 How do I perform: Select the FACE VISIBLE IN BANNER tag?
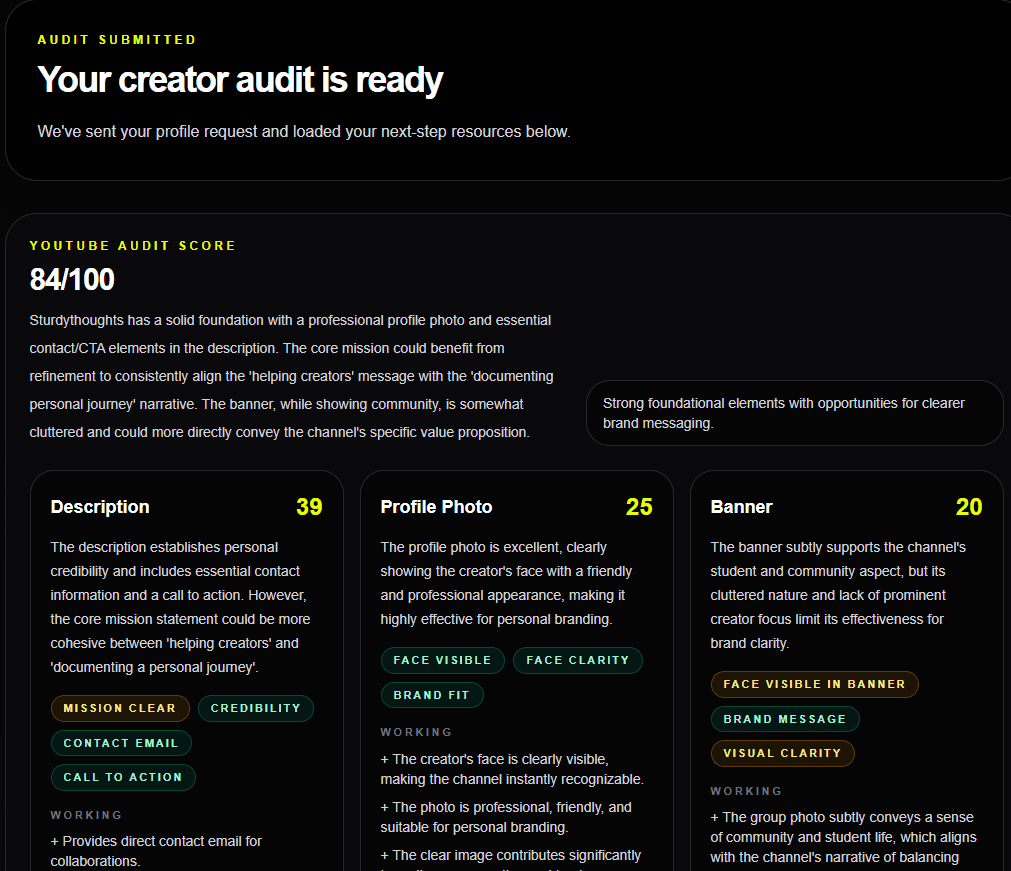point(815,684)
